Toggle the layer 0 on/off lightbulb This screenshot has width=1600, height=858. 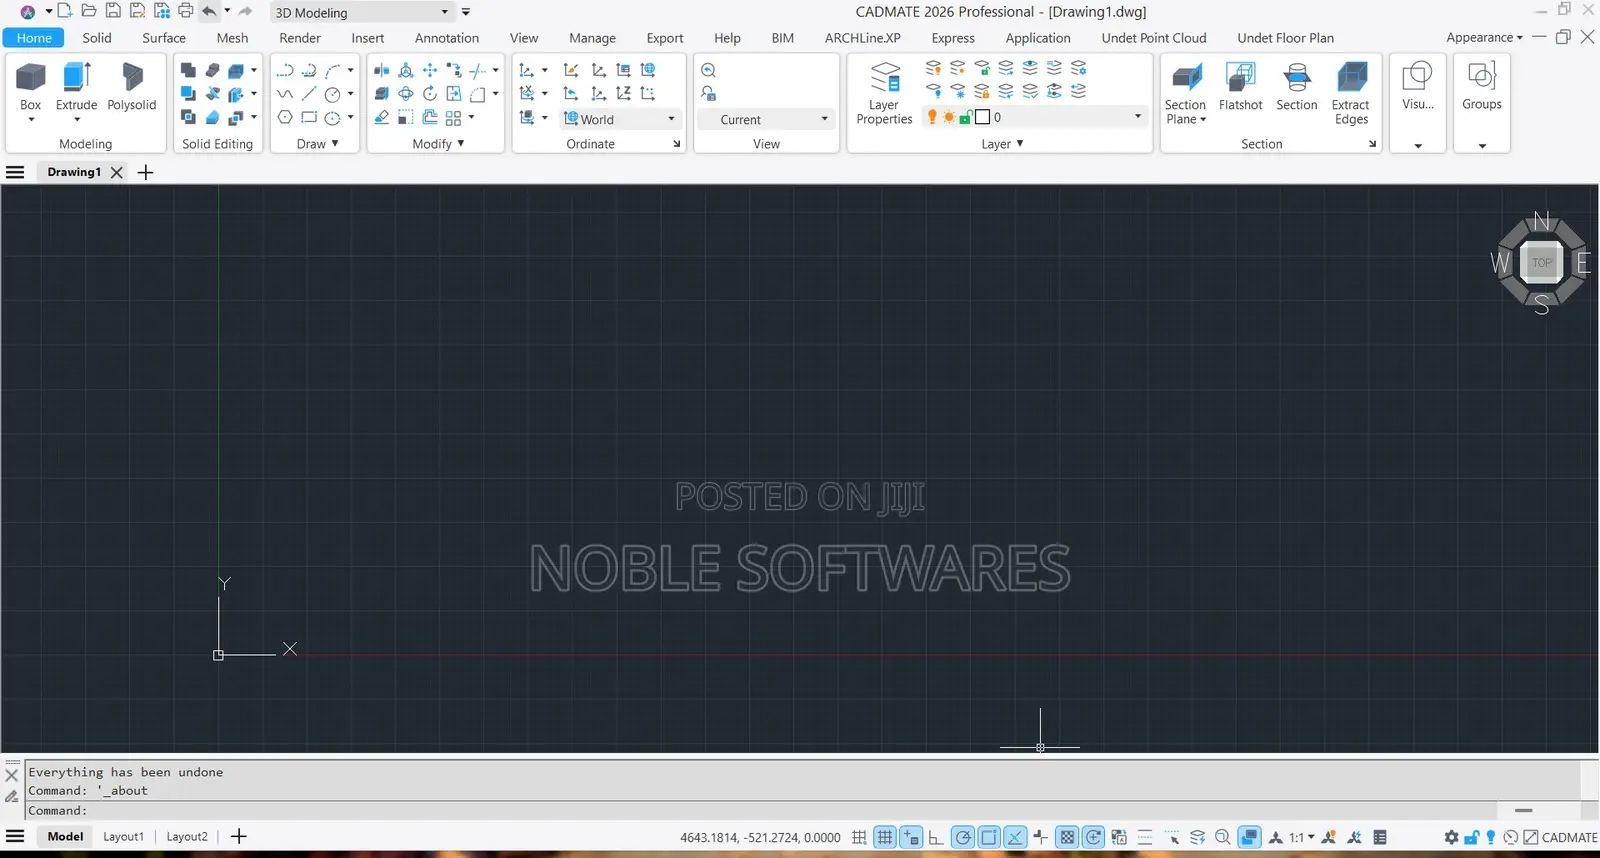932,117
